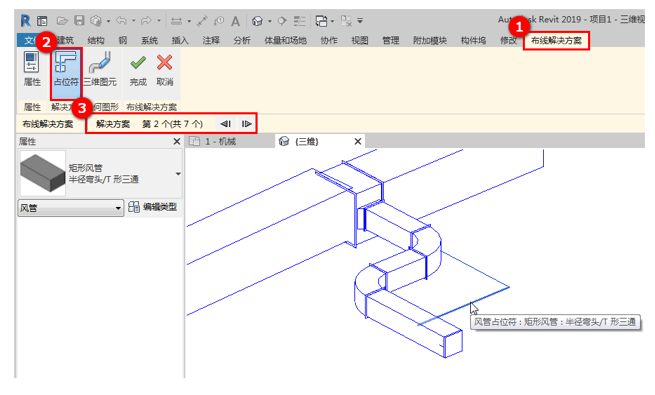Image resolution: width=655 pixels, height=395 pixels.
Task: Open the undo history dropdown arrow
Action: pos(134,20)
